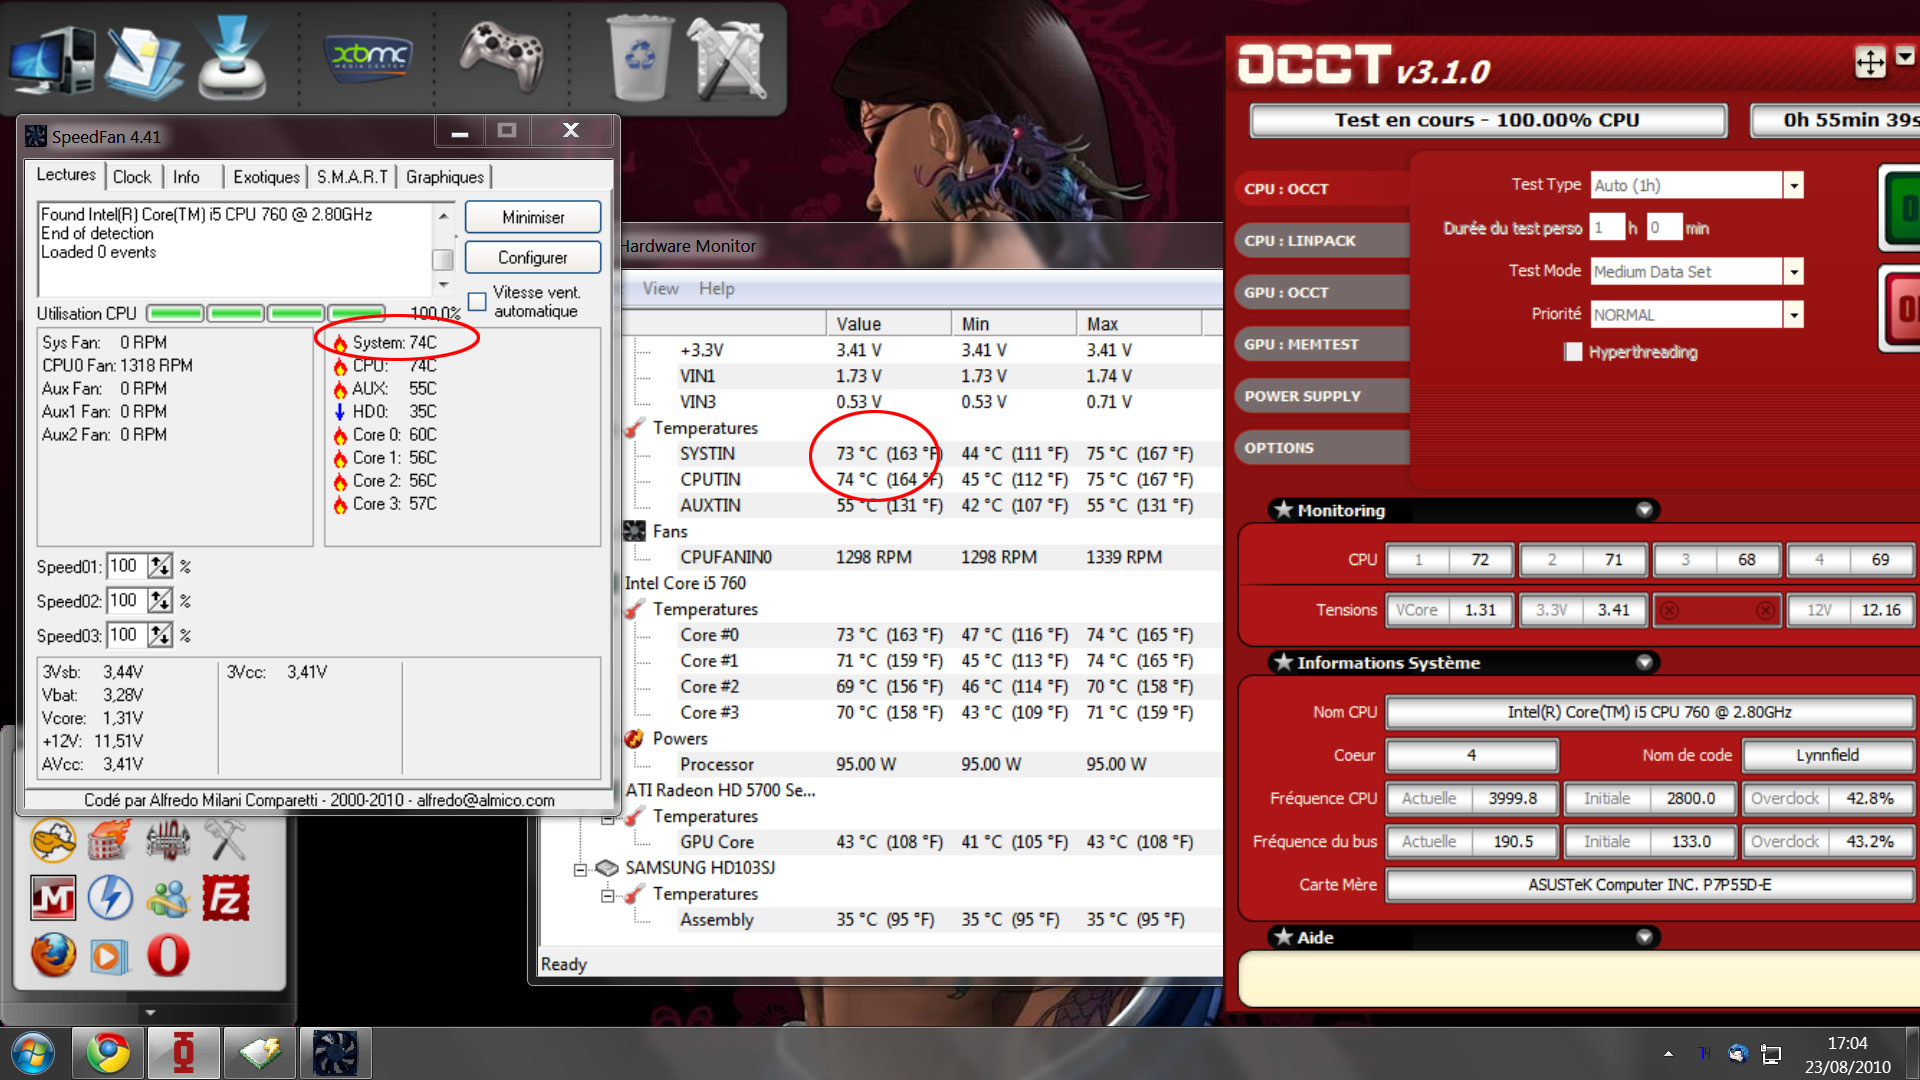
Task: Launch Firefox from the launcher panel
Action: pyautogui.click(x=53, y=955)
